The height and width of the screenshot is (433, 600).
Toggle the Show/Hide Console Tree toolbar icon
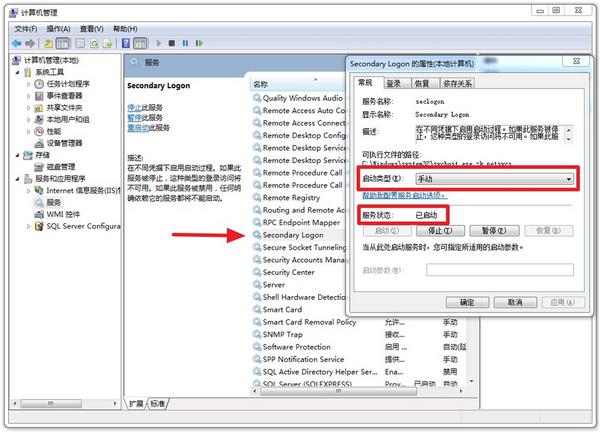tap(63, 44)
